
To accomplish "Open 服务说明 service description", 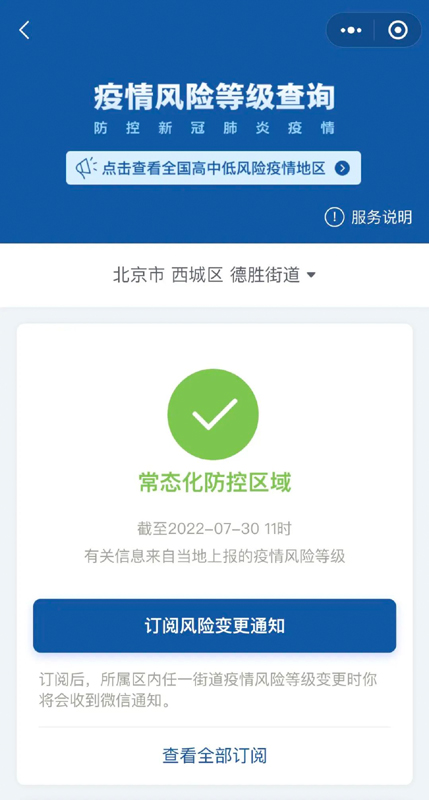I will 382,217.
